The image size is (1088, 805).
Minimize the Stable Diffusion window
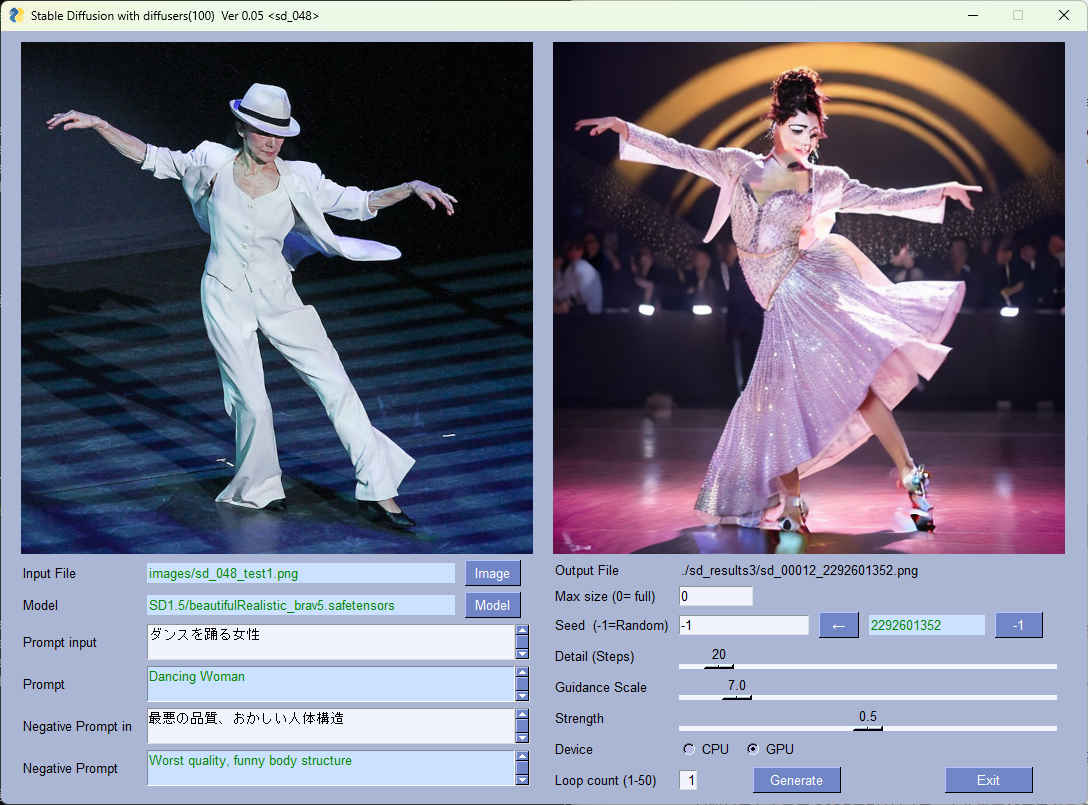973,15
